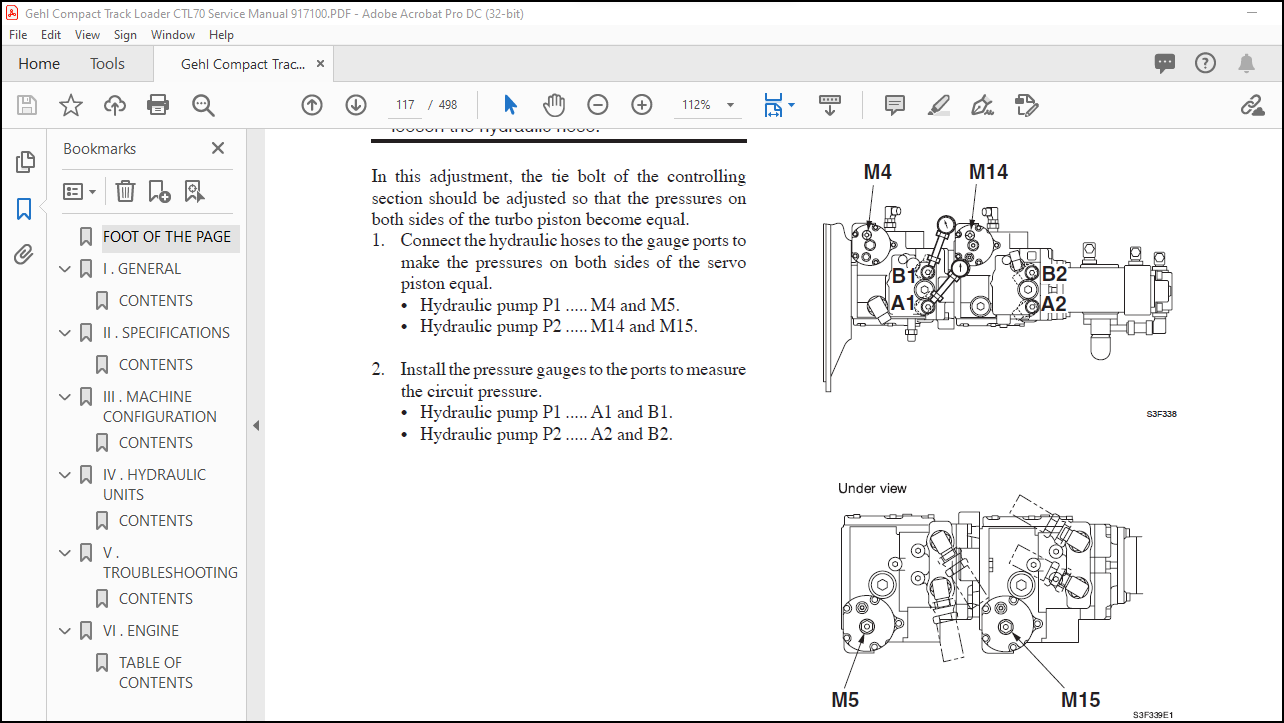This screenshot has width=1284, height=723.
Task: Collapse the III . MACHINE CONFIGURATION bookmark
Action: [x=65, y=397]
